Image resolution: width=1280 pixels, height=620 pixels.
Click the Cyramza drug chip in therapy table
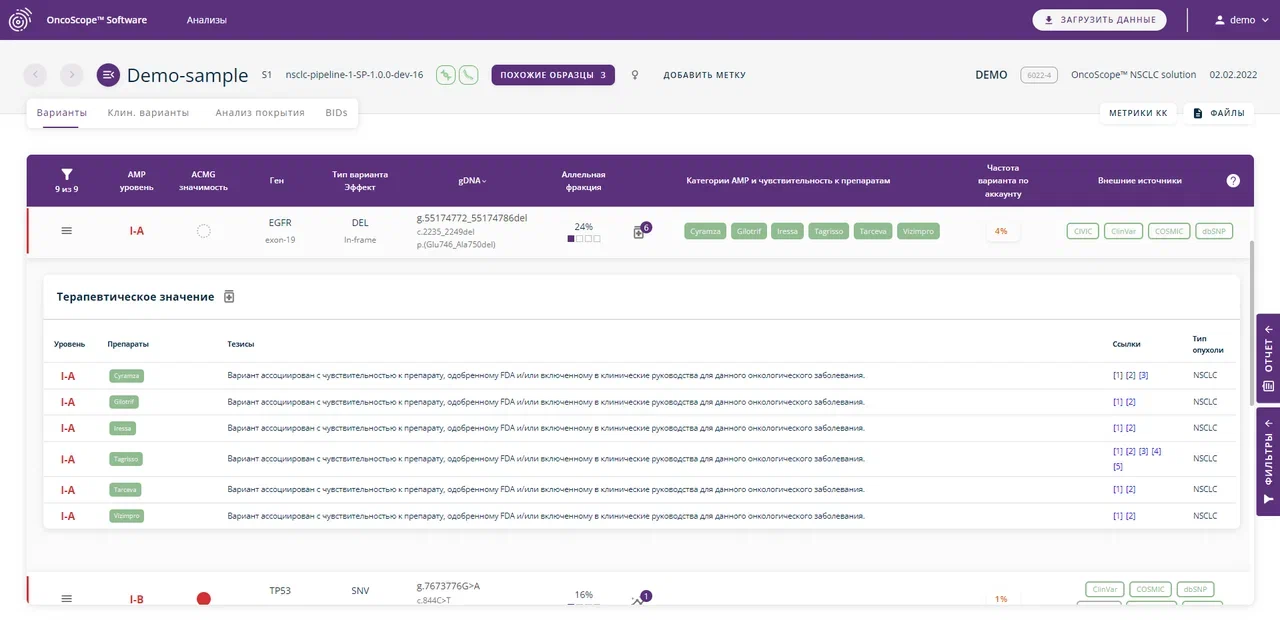coord(126,376)
